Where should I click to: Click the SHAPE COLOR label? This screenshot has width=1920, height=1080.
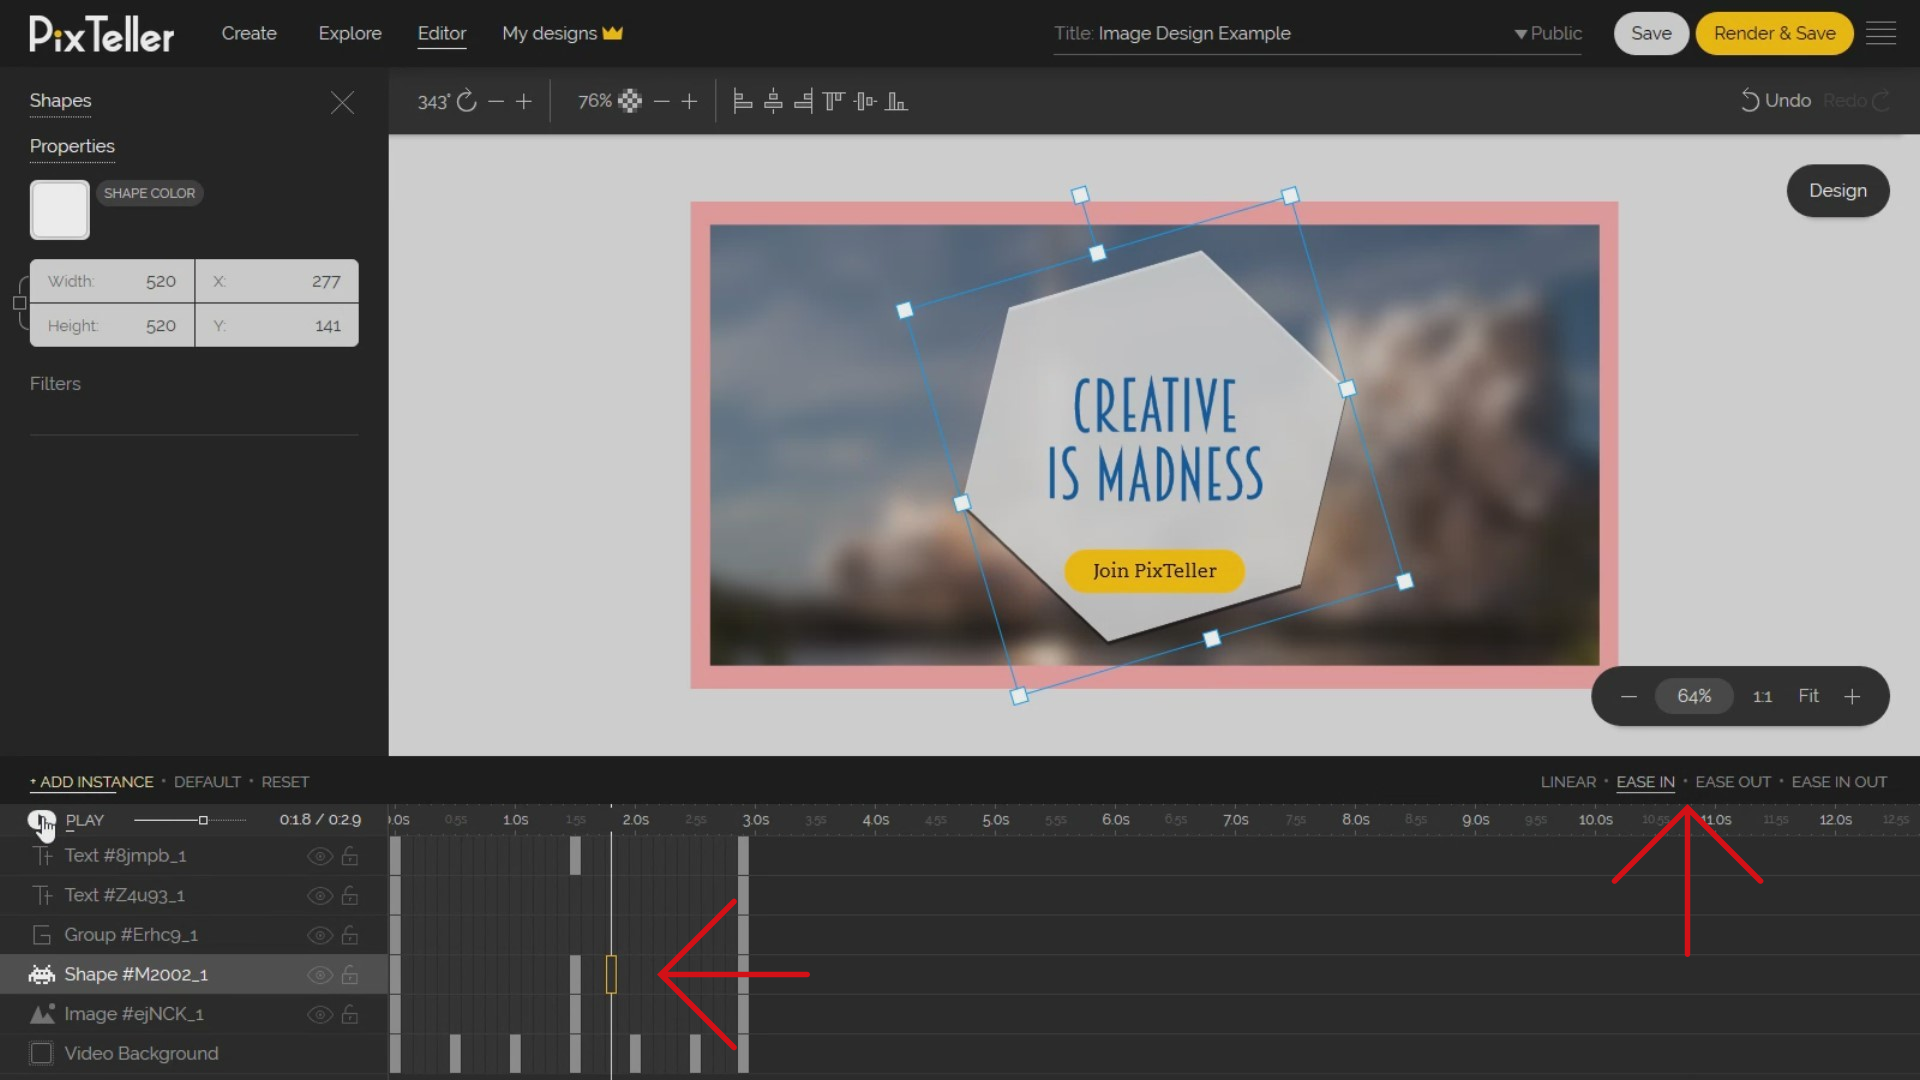click(x=150, y=193)
